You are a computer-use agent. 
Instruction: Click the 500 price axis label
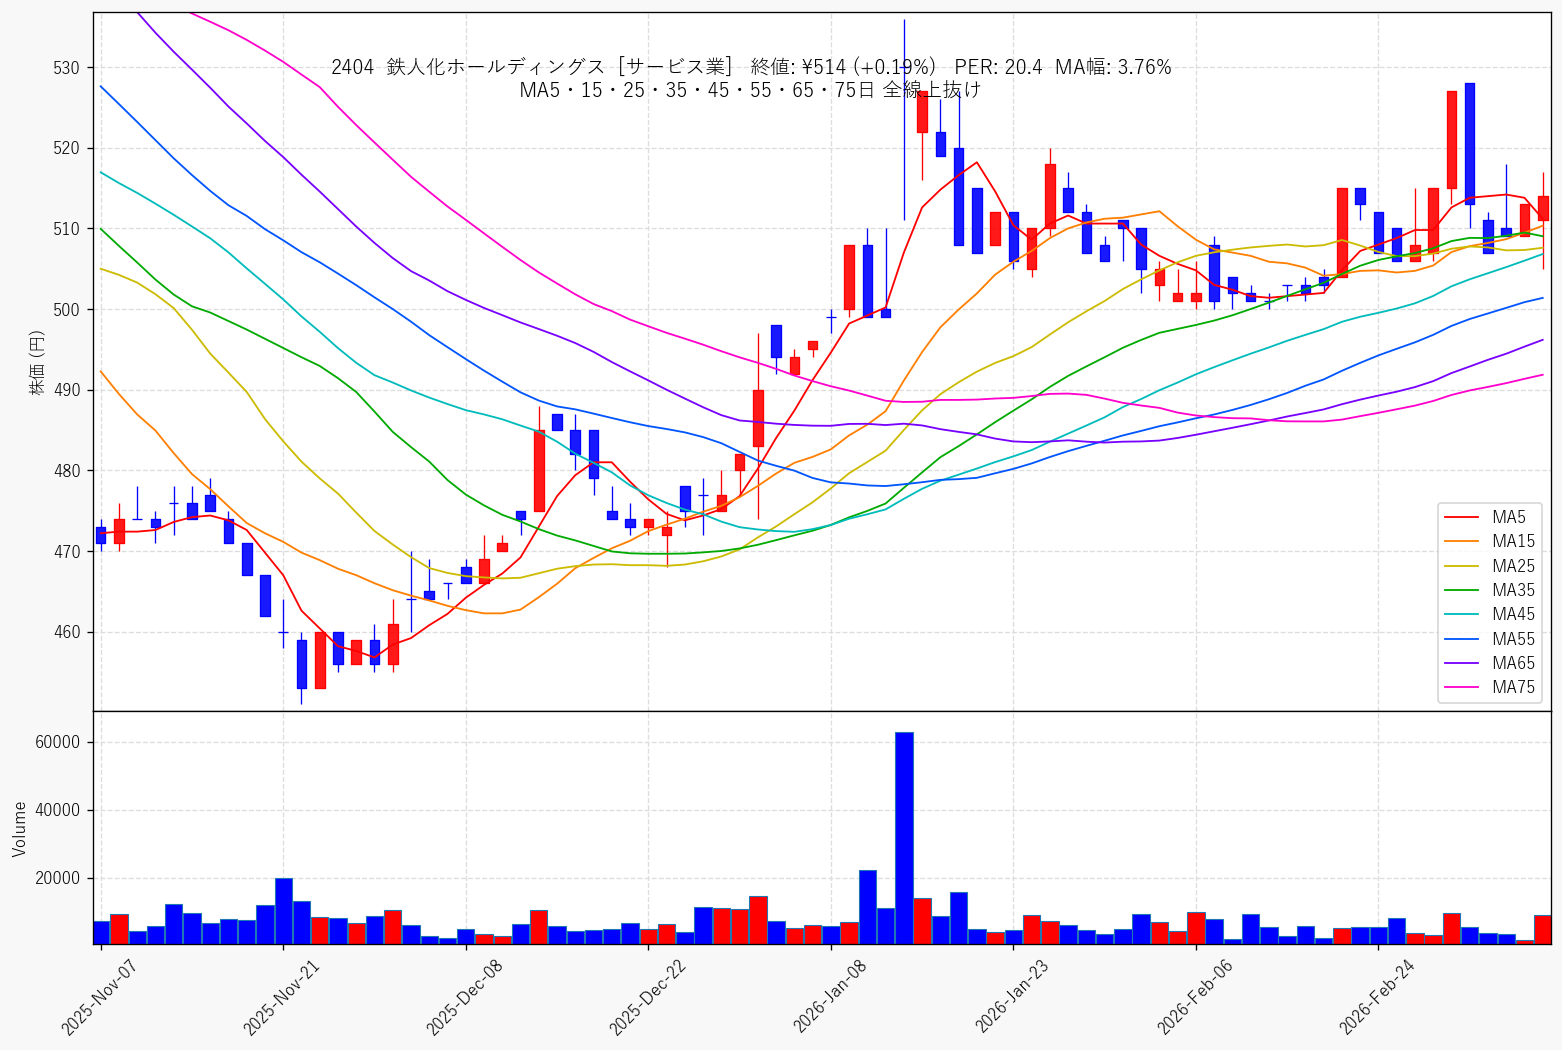point(67,310)
